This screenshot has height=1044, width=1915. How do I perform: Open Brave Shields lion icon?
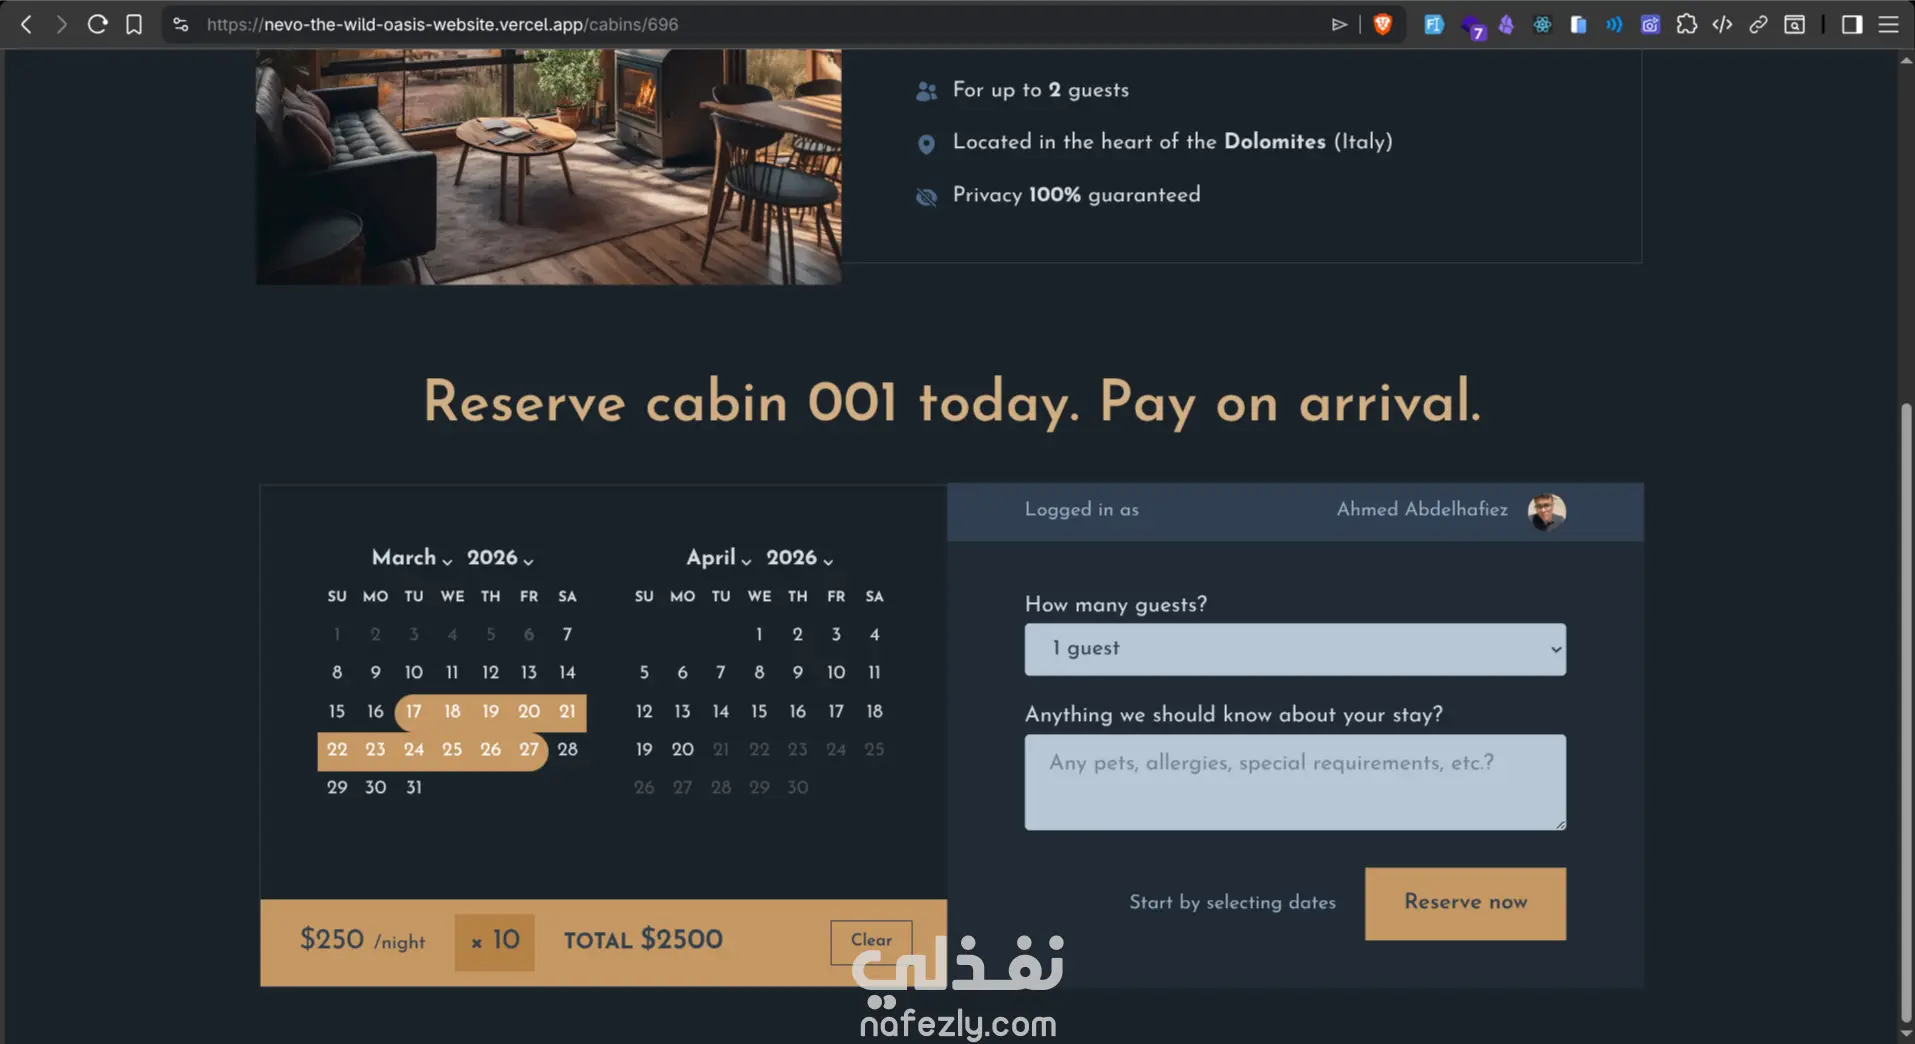click(1383, 24)
